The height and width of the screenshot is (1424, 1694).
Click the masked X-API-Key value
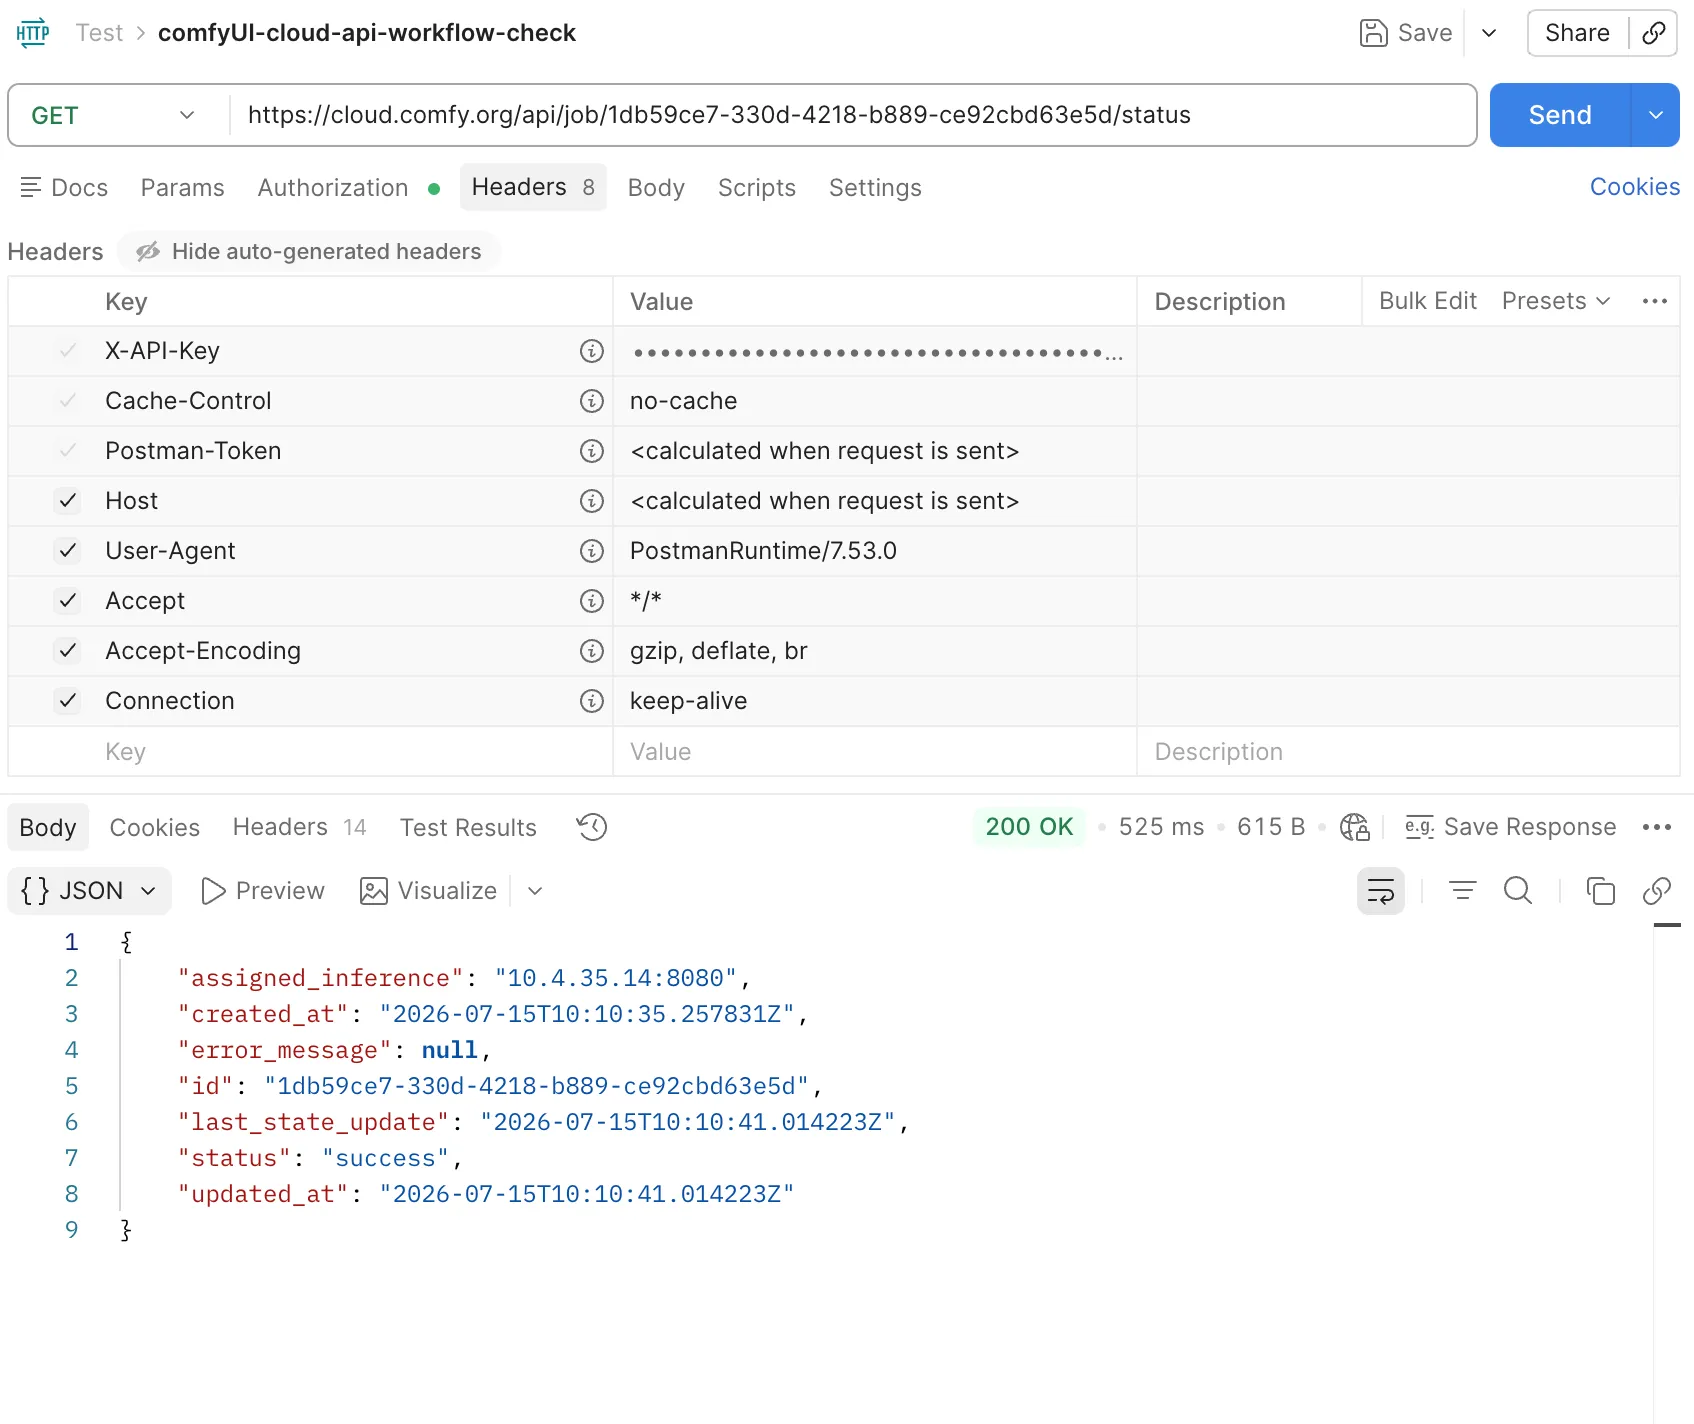pyautogui.click(x=876, y=352)
